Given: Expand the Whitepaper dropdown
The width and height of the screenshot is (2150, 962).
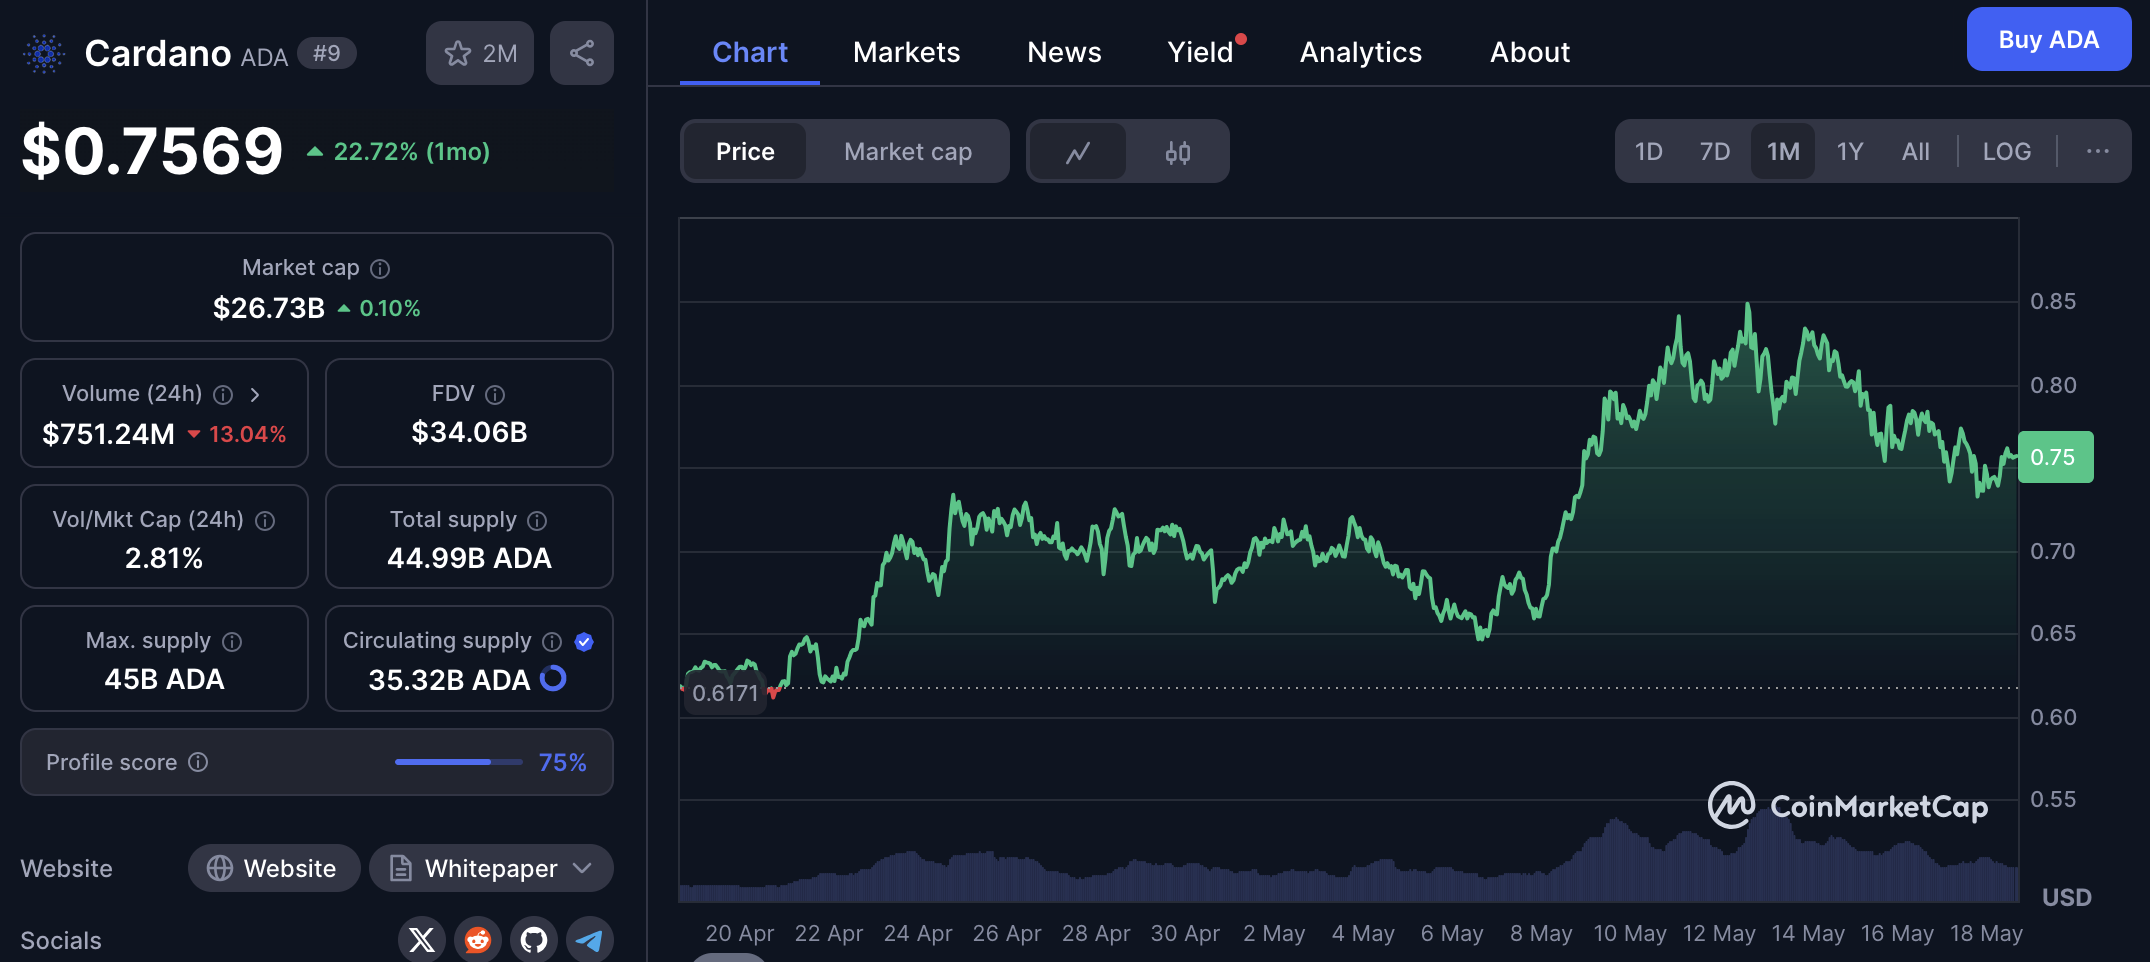Looking at the screenshot, I should click(580, 868).
